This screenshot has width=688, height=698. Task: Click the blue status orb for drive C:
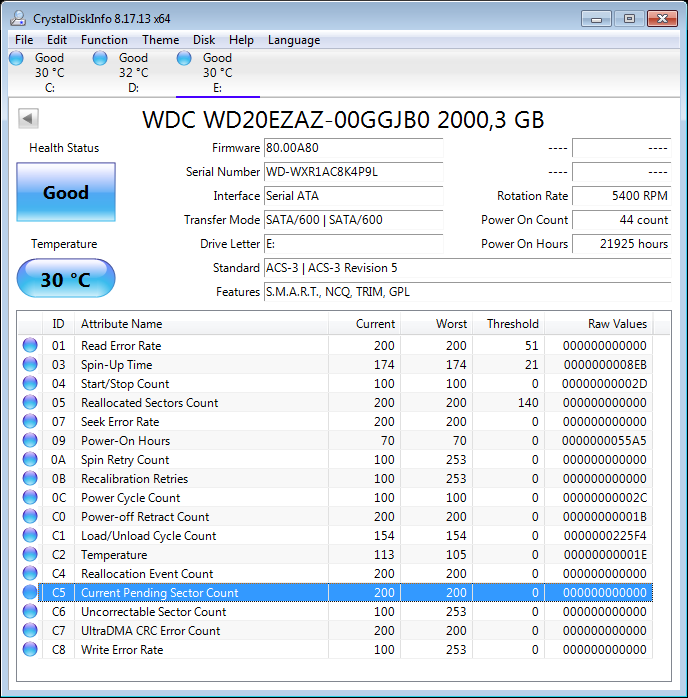(16, 58)
